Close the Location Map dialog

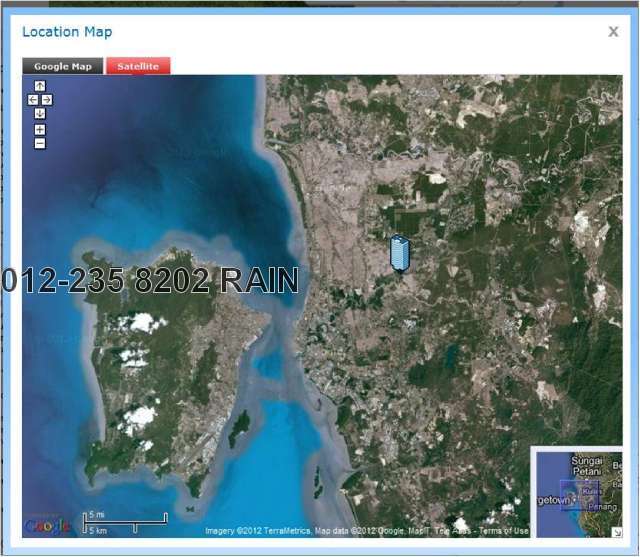[613, 32]
